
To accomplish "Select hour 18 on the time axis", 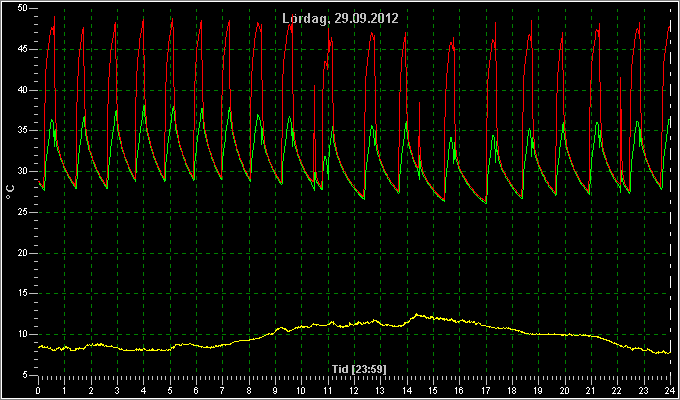I will tap(512, 390).
